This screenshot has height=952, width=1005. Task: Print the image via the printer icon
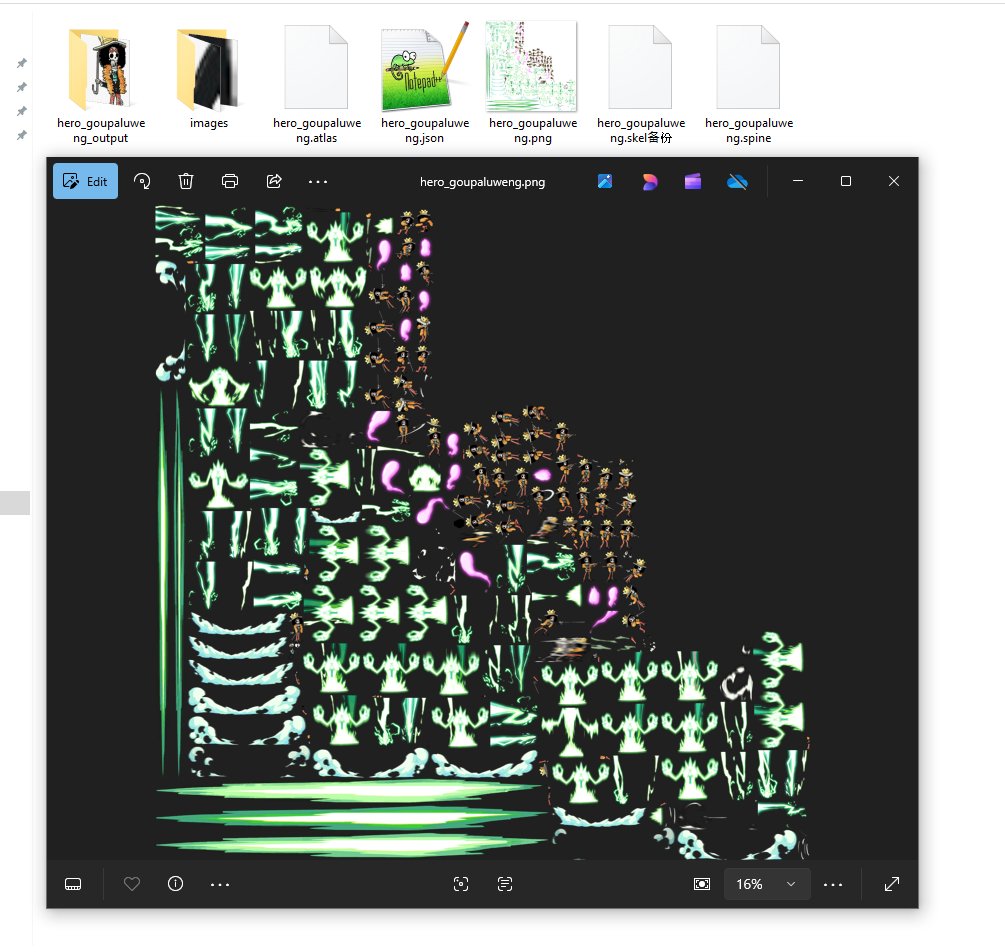[230, 181]
